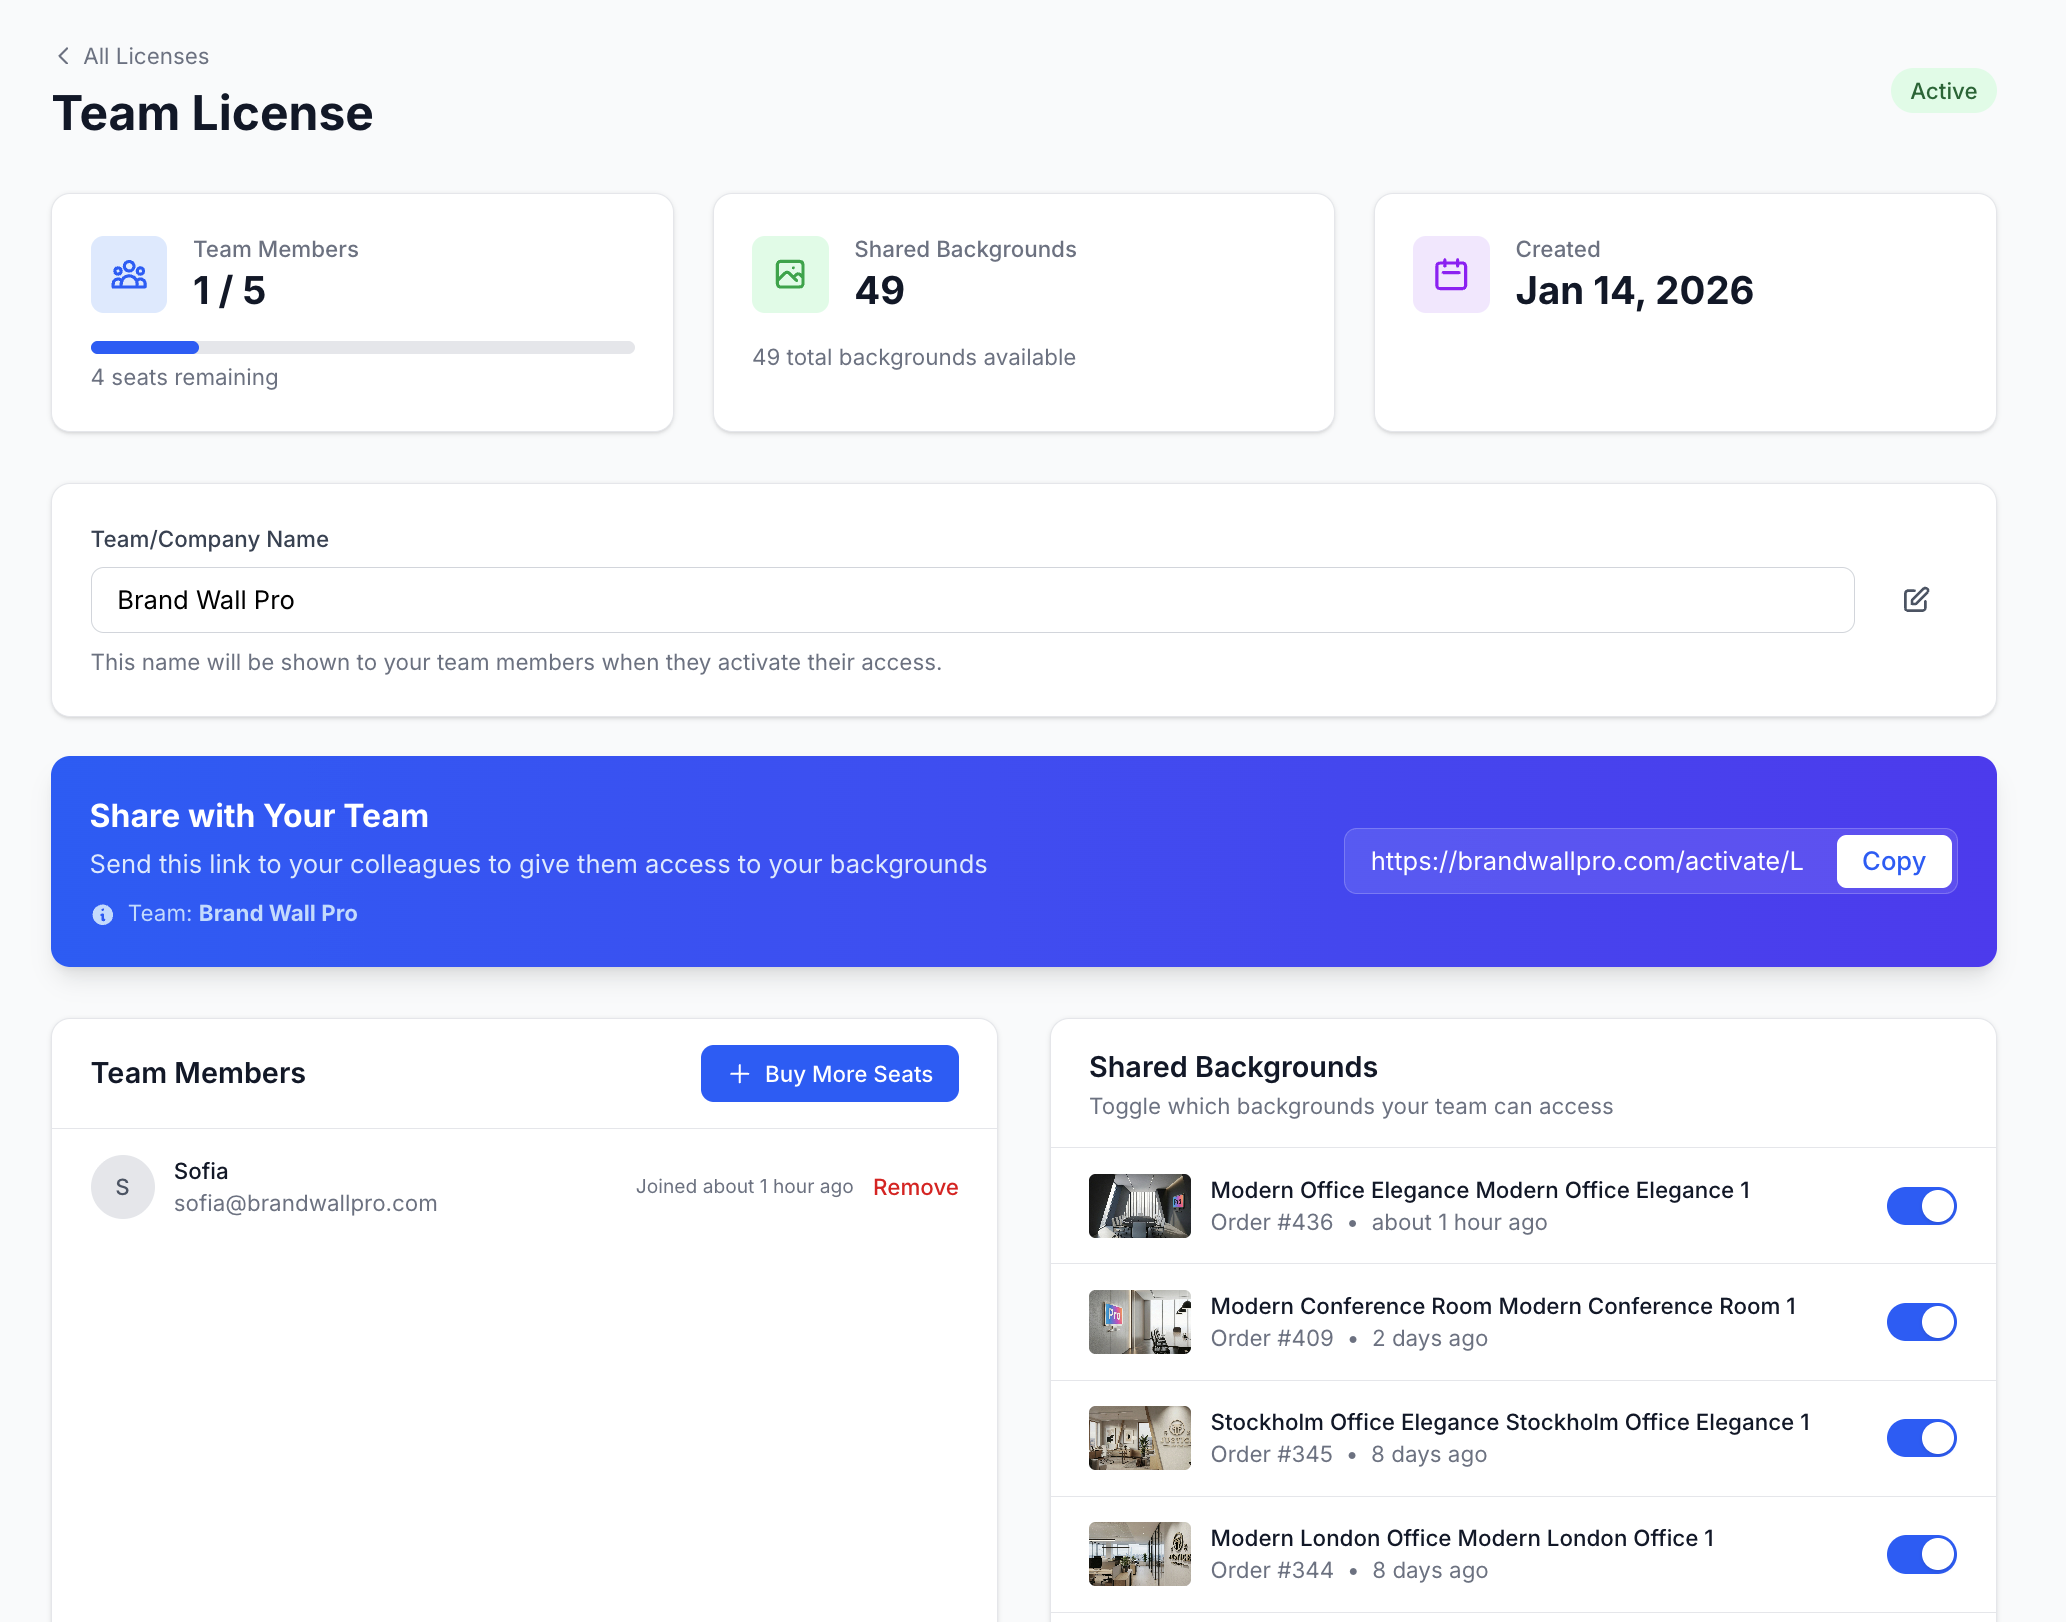2066x1622 pixels.
Task: Copy the team activation link
Action: coord(1893,861)
